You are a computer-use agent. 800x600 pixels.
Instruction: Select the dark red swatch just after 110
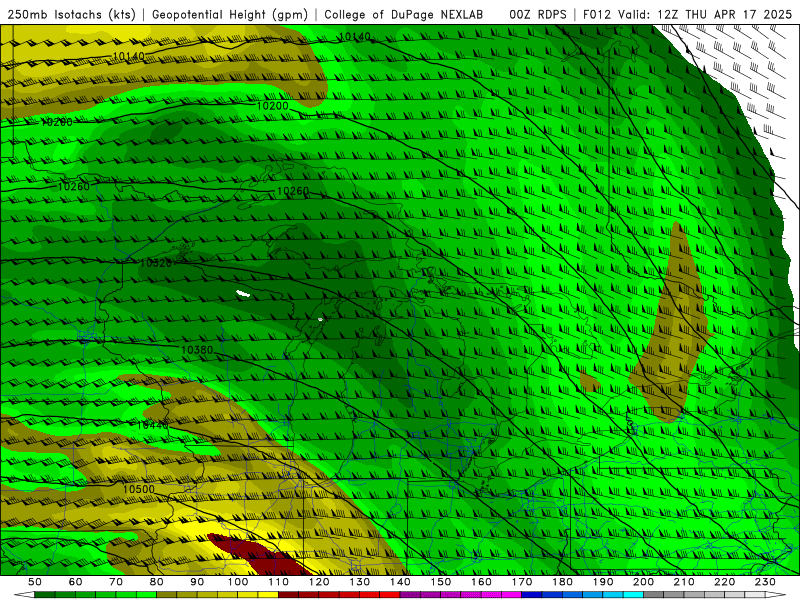pyautogui.click(x=288, y=594)
